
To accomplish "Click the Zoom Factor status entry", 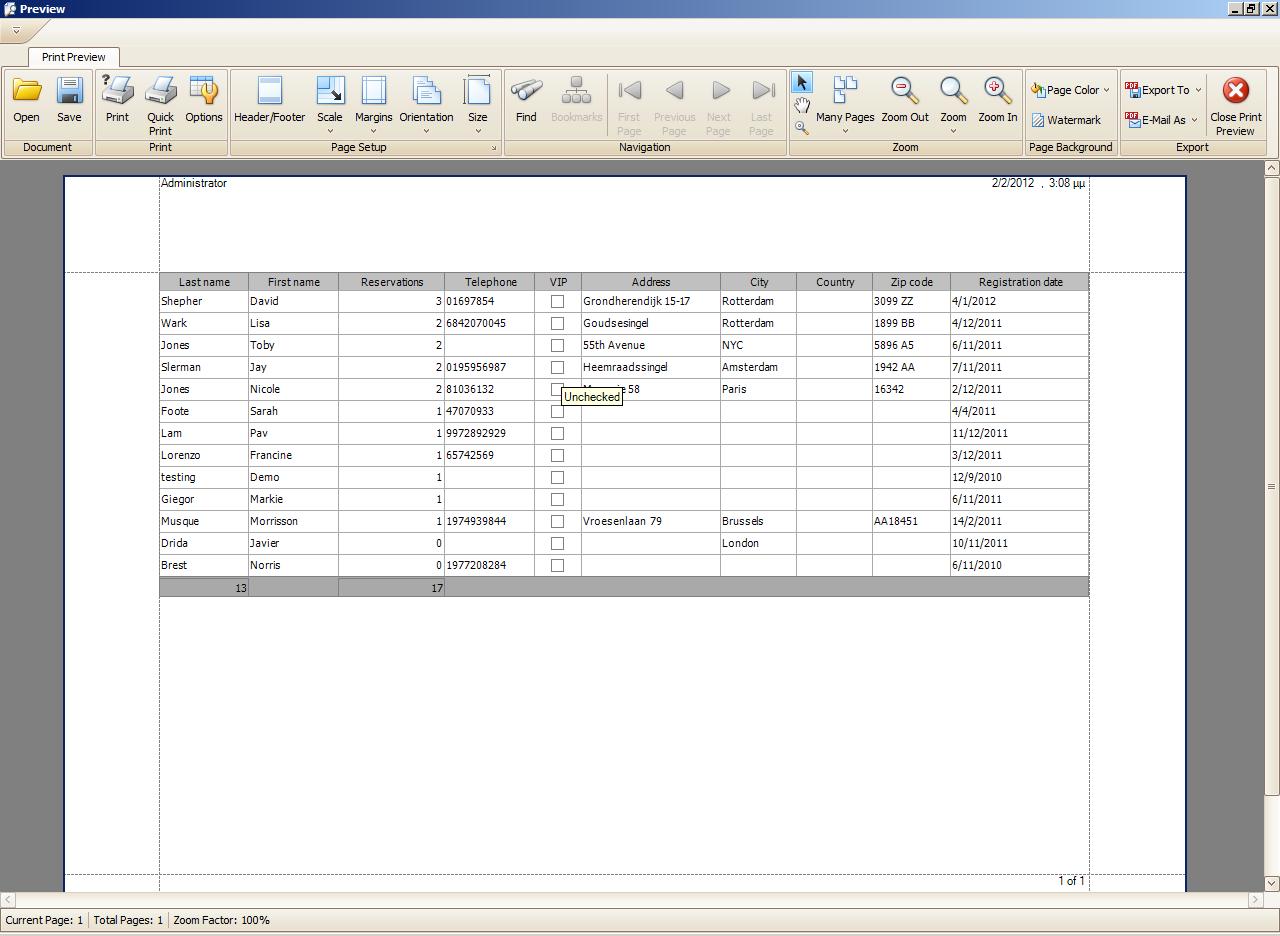I will (x=221, y=920).
